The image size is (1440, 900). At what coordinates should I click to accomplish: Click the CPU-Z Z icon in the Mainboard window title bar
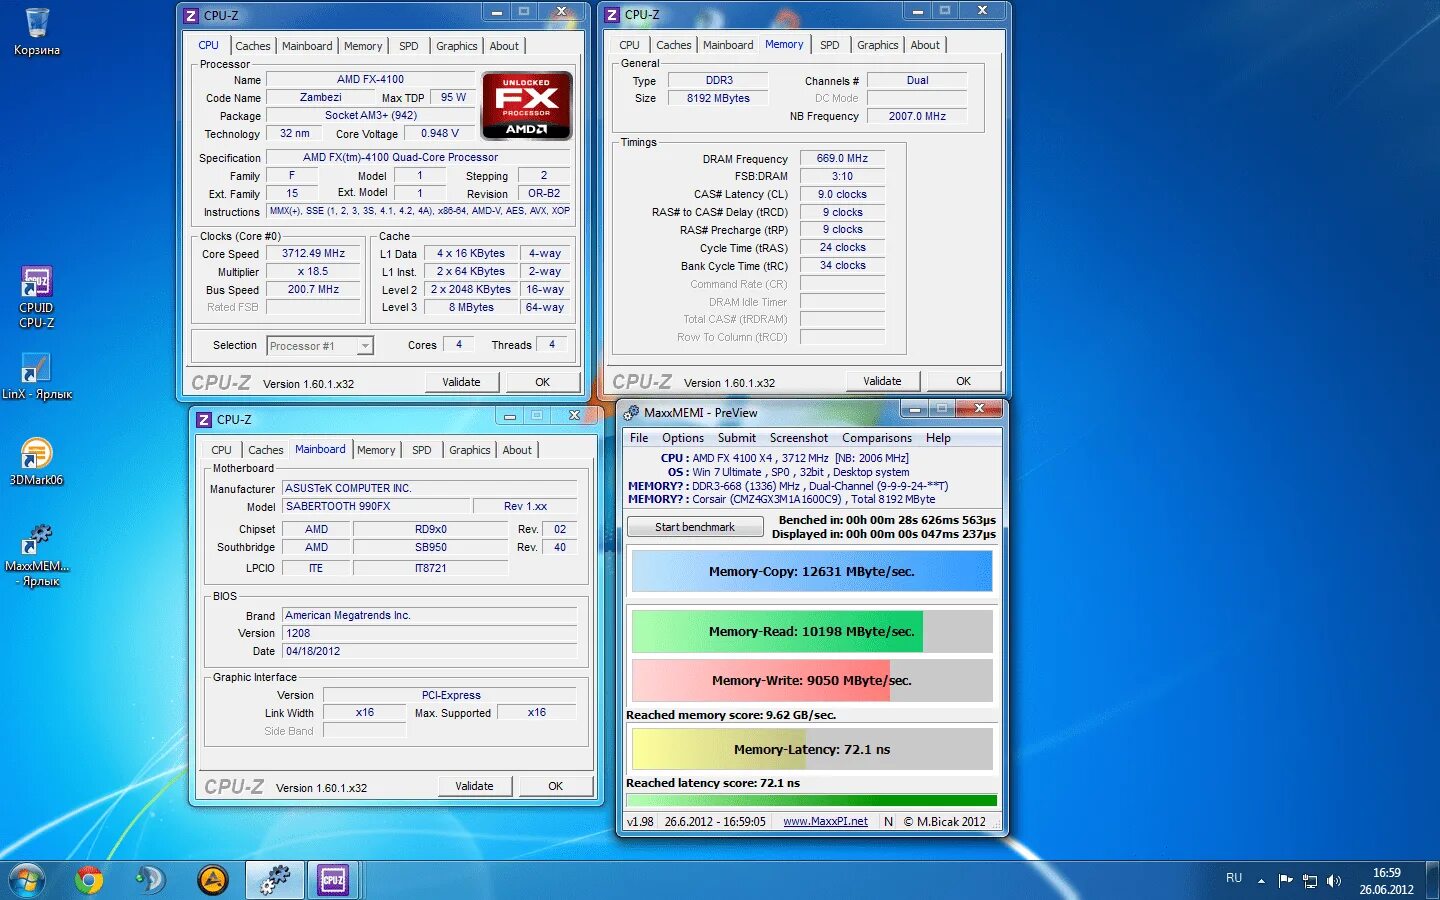coord(204,420)
